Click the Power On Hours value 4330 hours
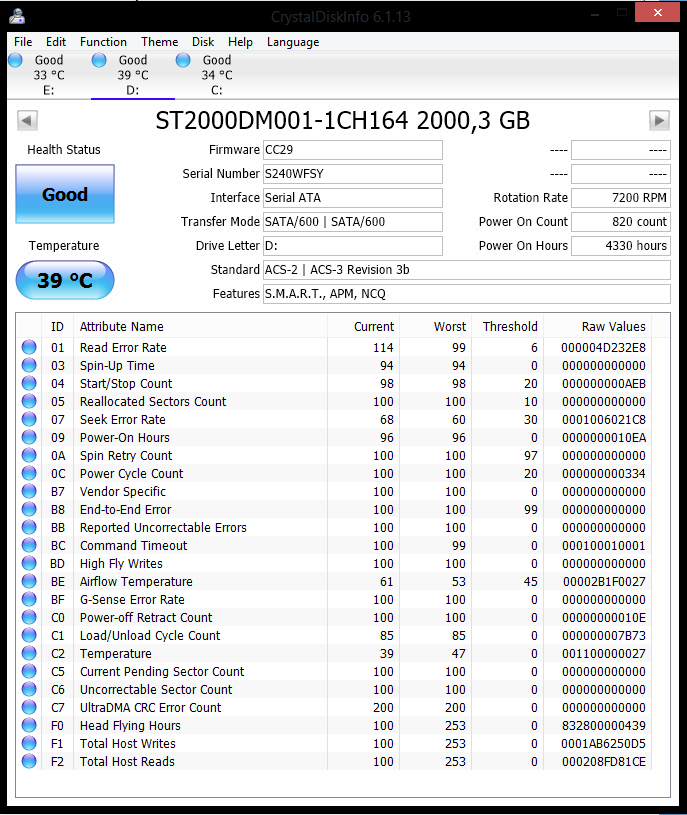This screenshot has height=815, width=687. coord(621,245)
